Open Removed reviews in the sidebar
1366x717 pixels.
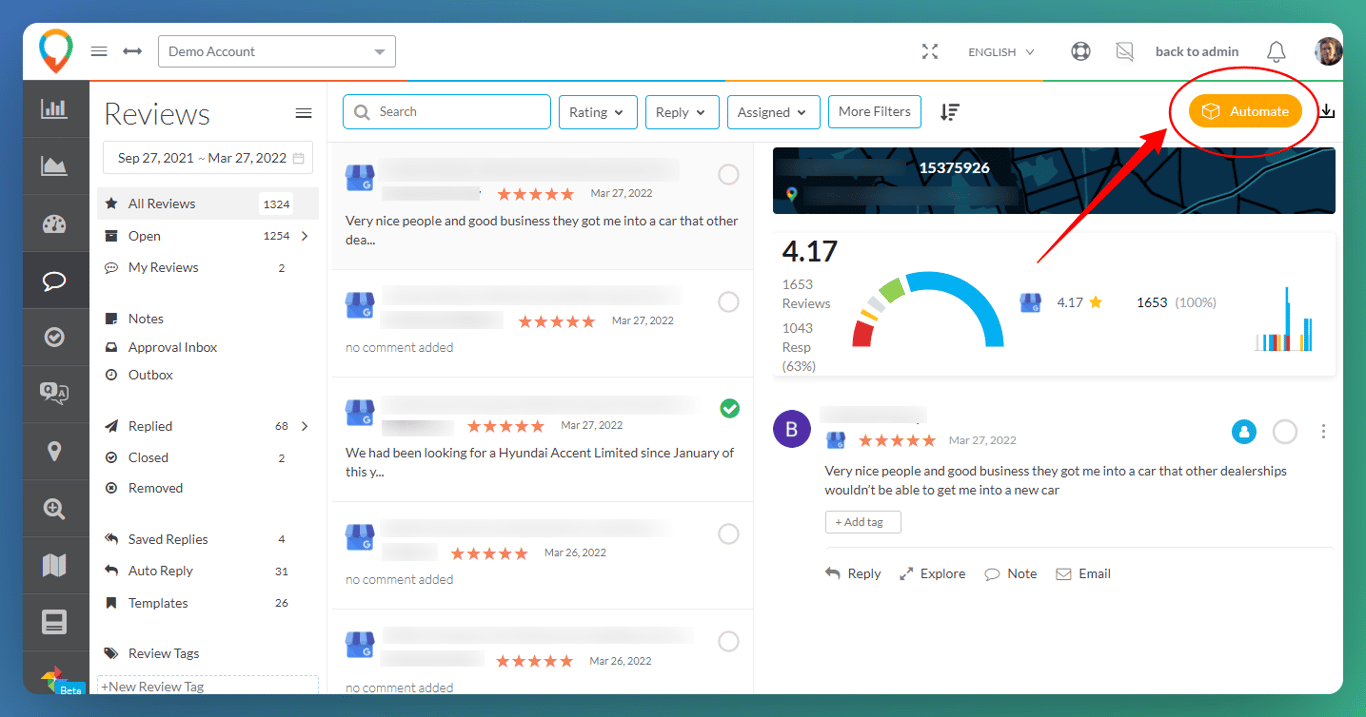point(155,489)
